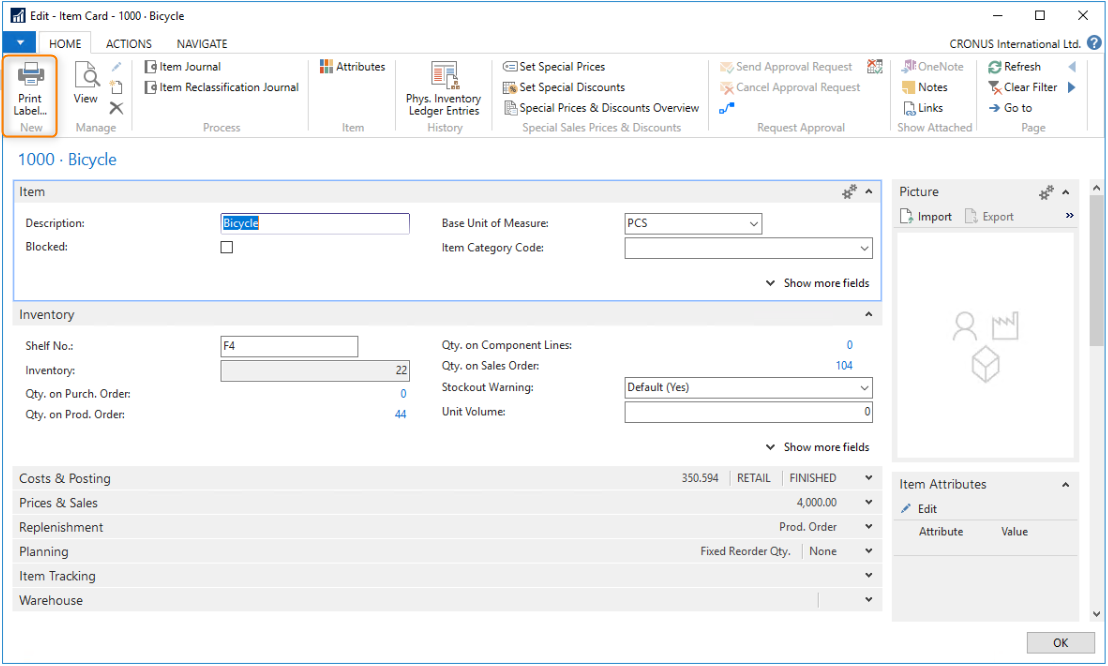The height and width of the screenshot is (666, 1108).
Task: Open Special Prices & Discounts Overview
Action: (x=601, y=107)
